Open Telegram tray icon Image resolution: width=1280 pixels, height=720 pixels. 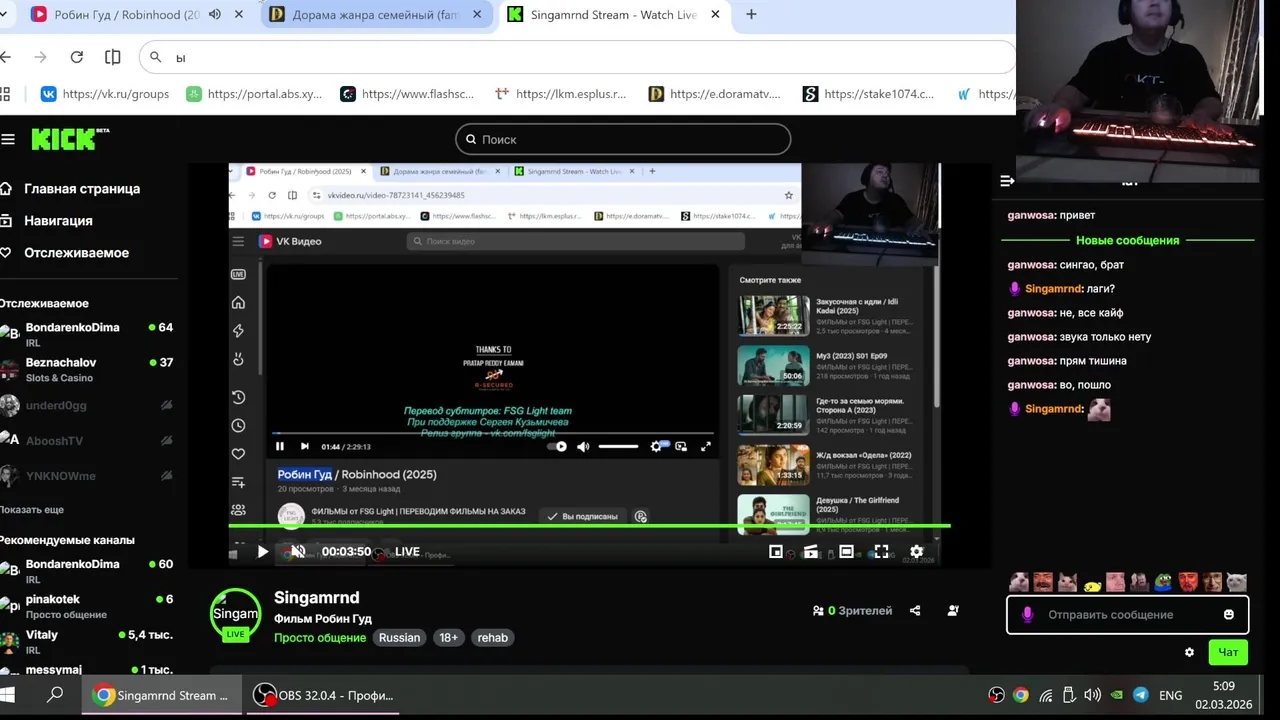1140,695
